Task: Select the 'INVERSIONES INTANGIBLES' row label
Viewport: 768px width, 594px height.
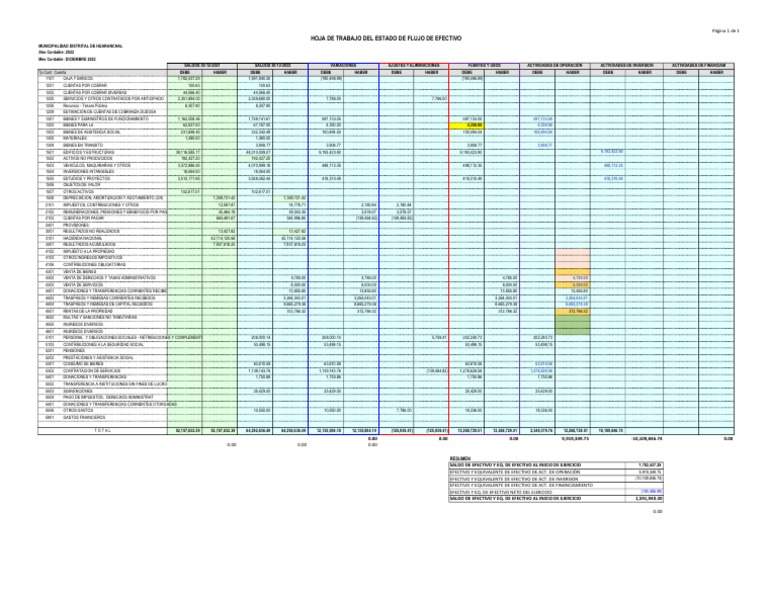Action: [x=88, y=172]
